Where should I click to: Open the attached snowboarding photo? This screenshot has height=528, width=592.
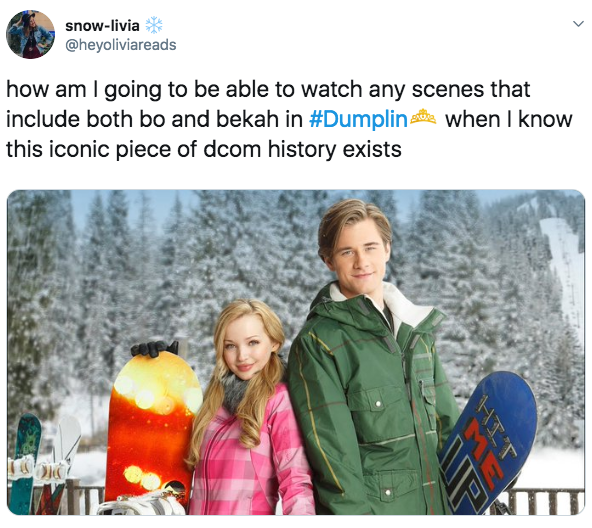point(296,352)
